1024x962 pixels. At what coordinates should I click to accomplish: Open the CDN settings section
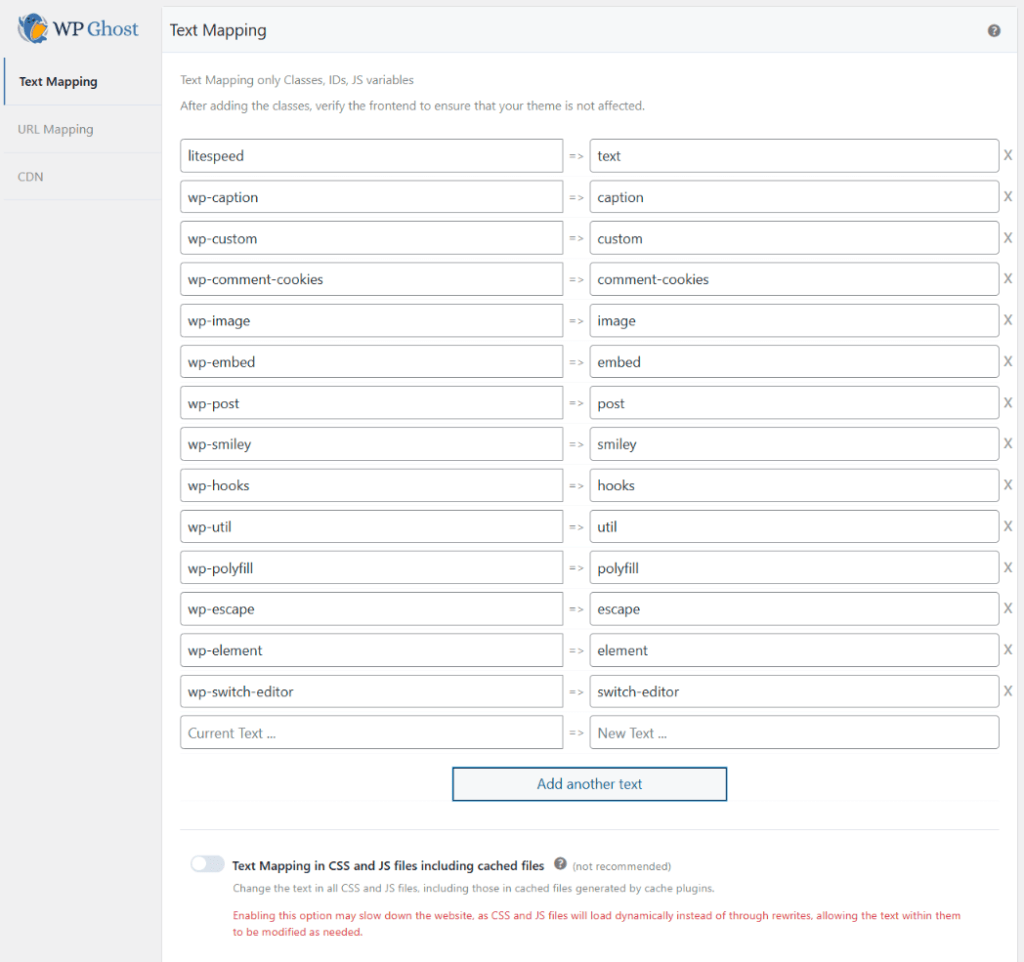click(30, 176)
